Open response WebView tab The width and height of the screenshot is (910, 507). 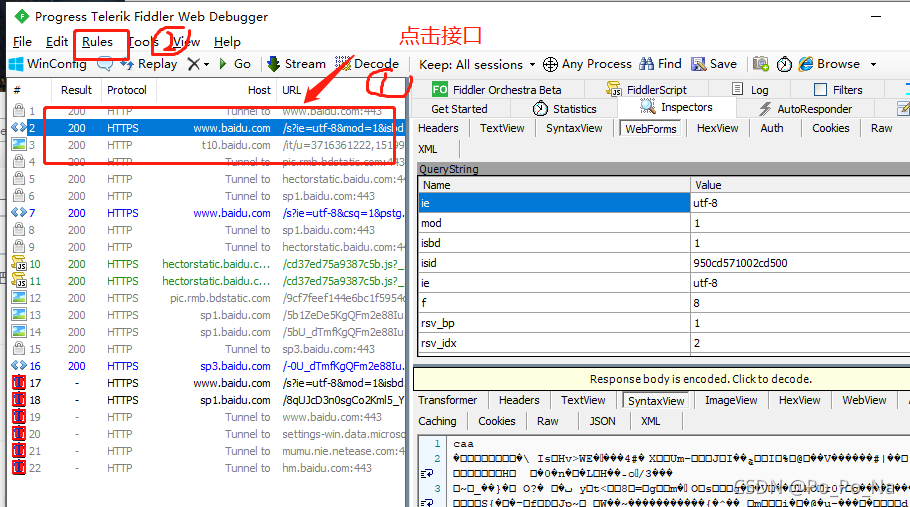click(864, 400)
